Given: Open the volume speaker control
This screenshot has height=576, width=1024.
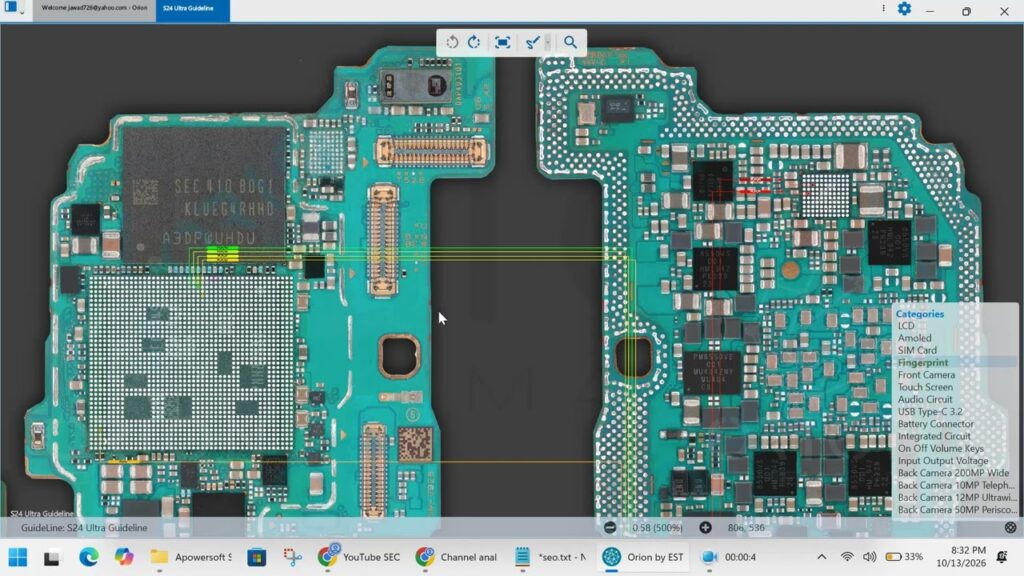Looking at the screenshot, I should click(x=869, y=557).
